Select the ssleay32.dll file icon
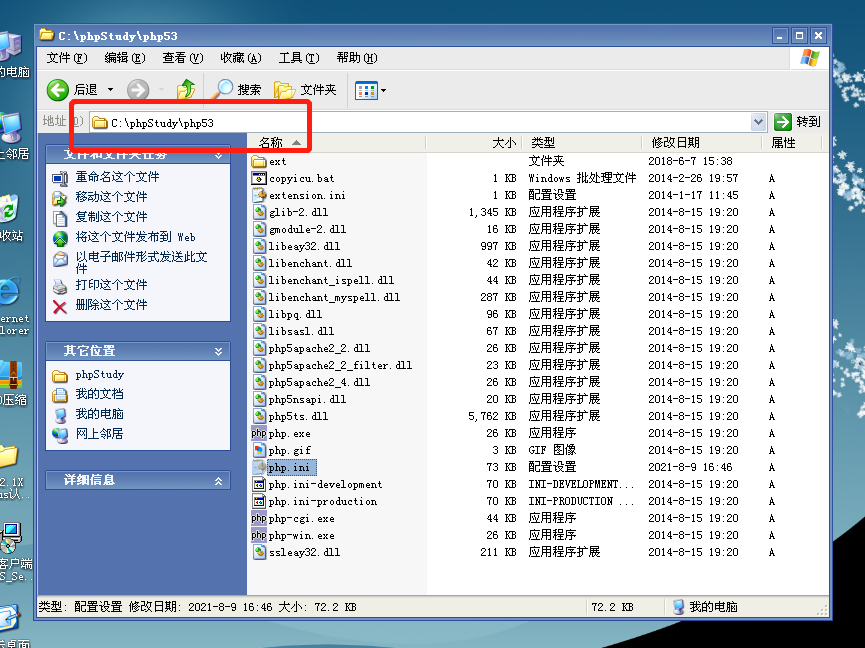Image resolution: width=865 pixels, height=648 pixels. [x=259, y=552]
